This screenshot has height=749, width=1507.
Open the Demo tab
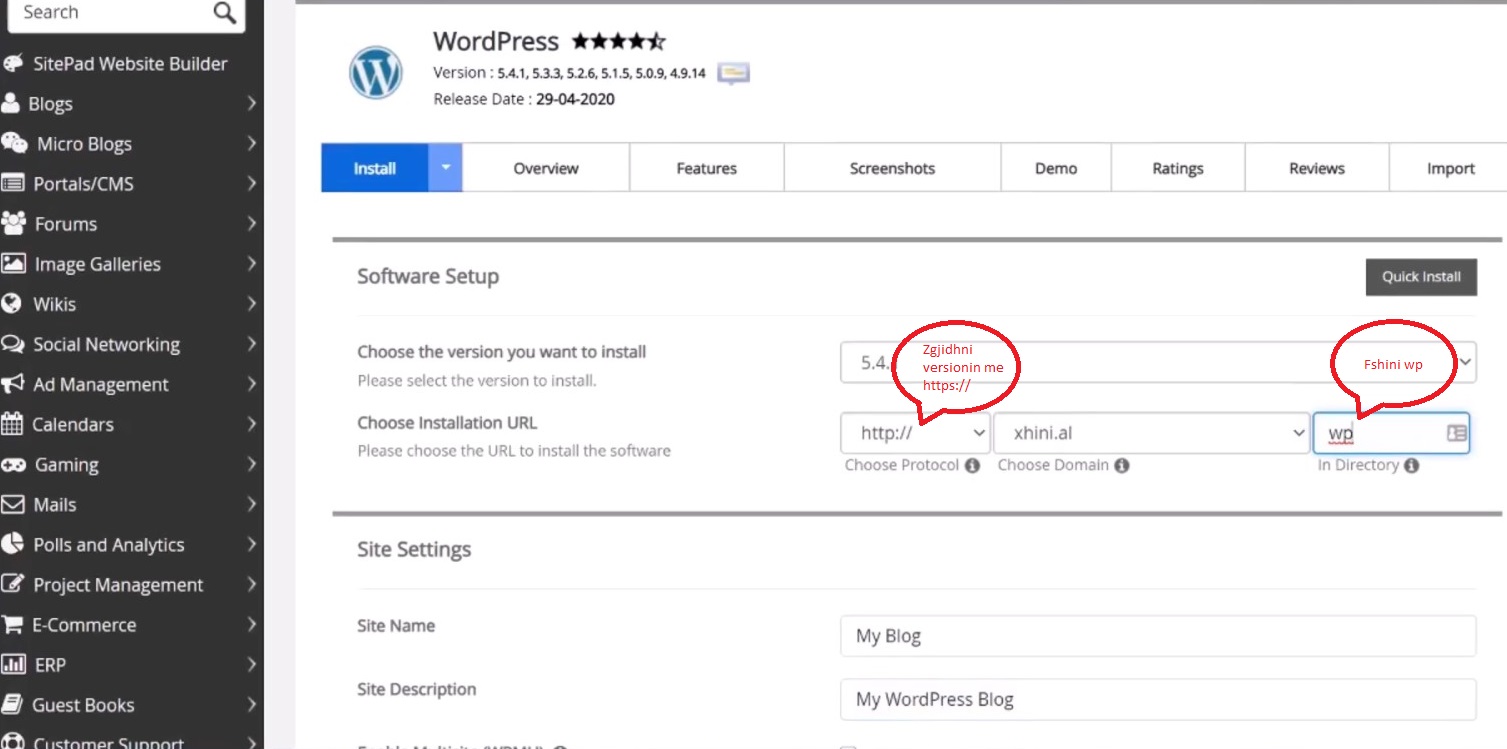(x=1056, y=168)
